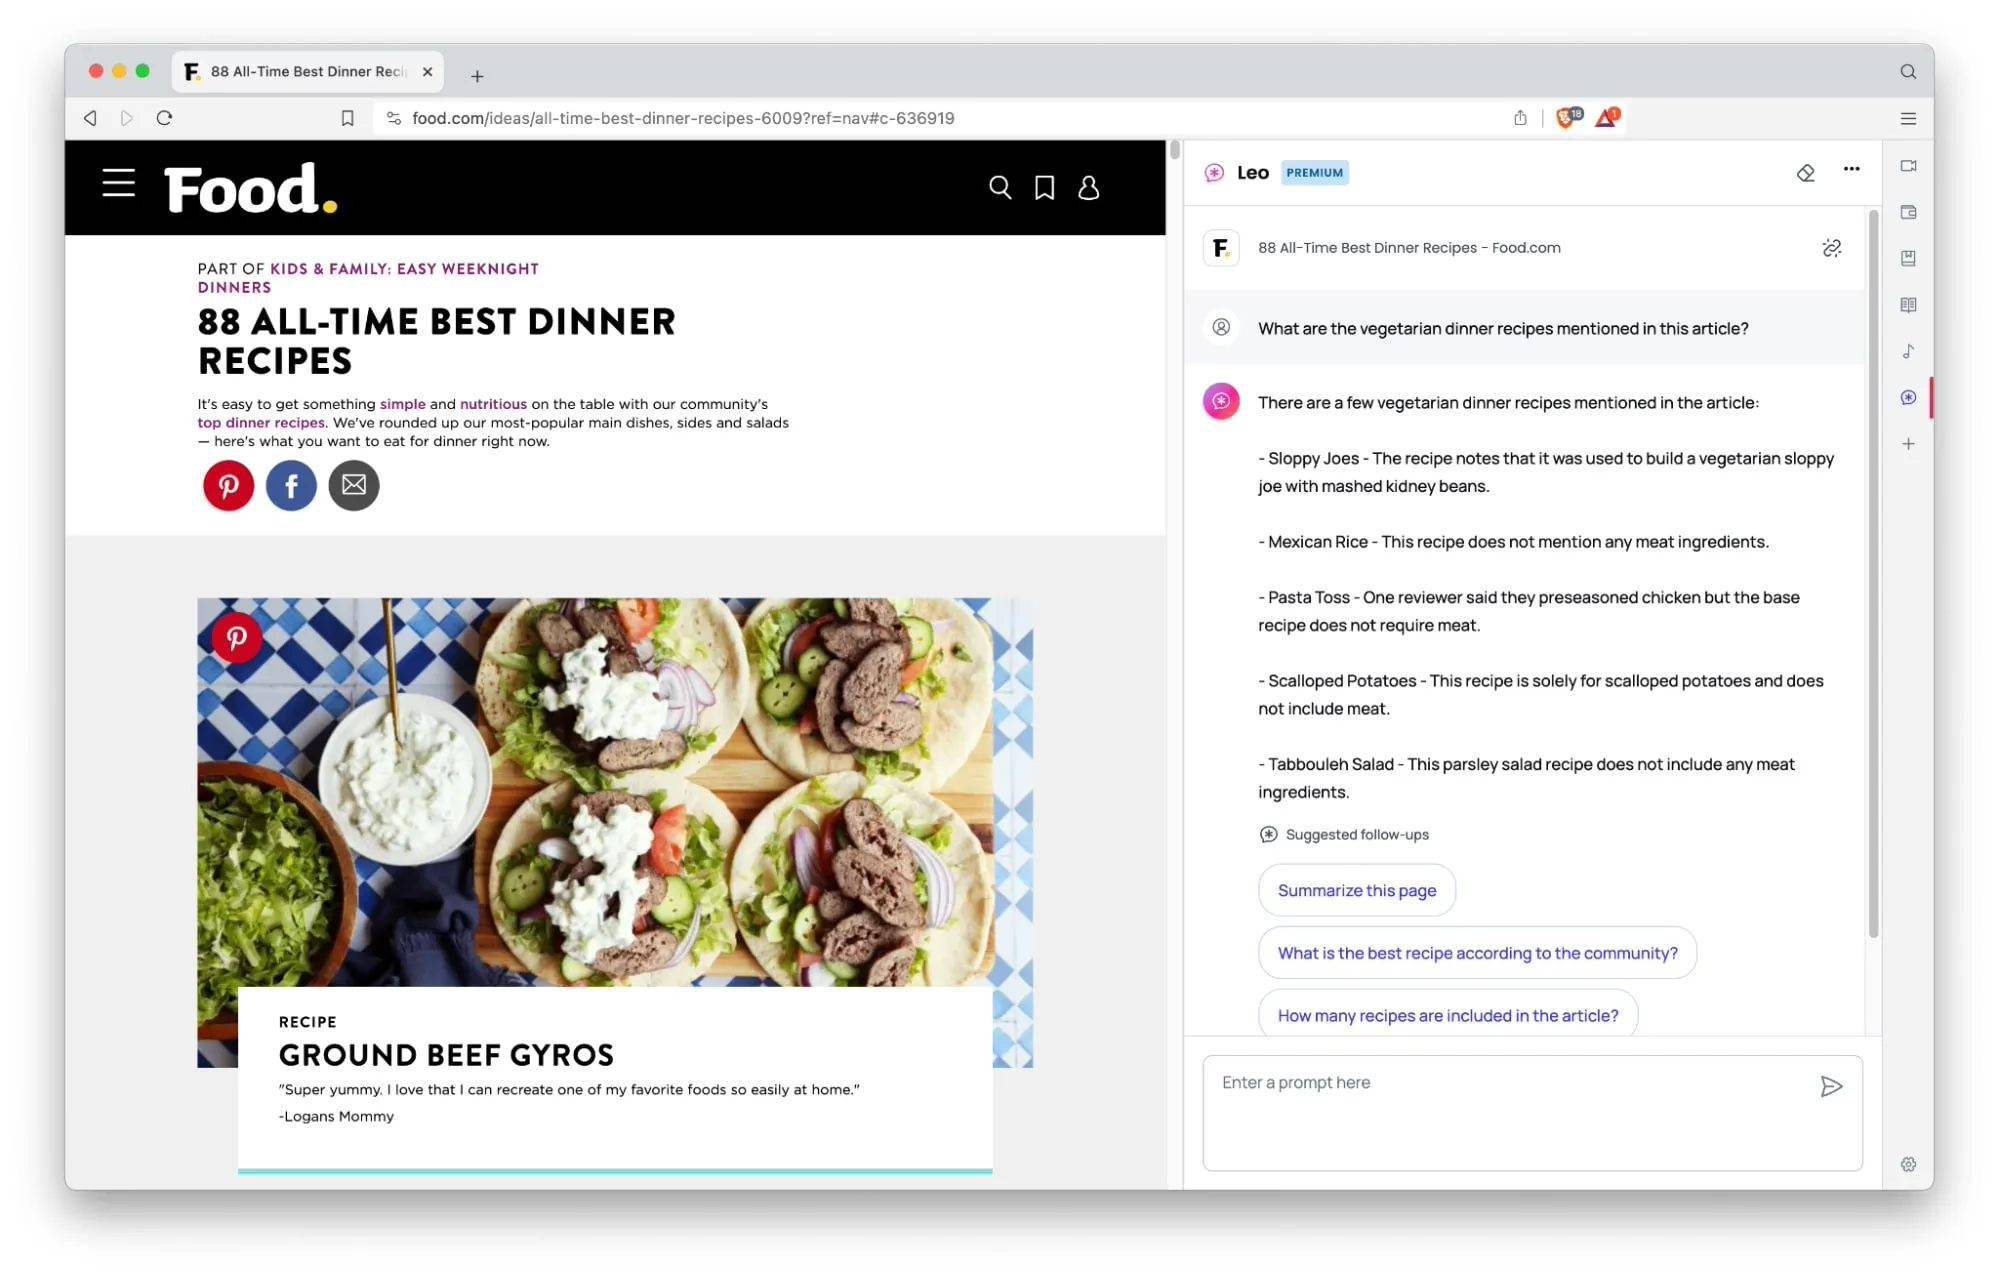Viewport: 1999px width, 1276px height.
Task: Click the Food.com Facebook share button
Action: point(290,485)
